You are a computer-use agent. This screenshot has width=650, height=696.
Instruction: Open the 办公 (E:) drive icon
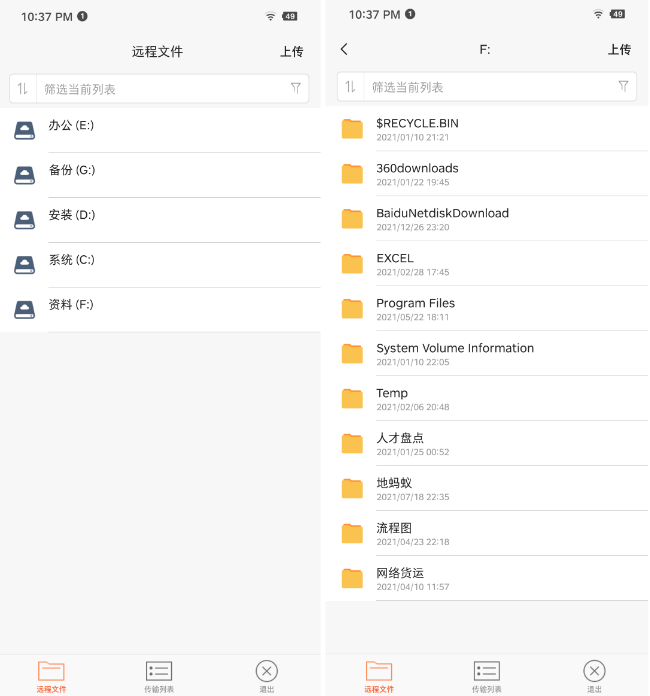(x=24, y=130)
